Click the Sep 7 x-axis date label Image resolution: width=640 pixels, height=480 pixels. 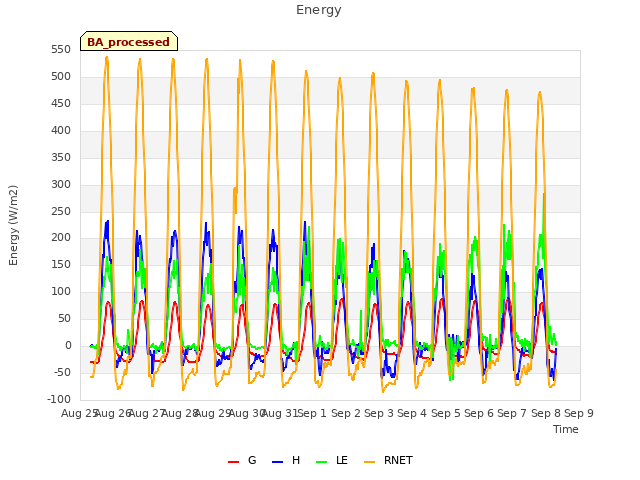512,413
